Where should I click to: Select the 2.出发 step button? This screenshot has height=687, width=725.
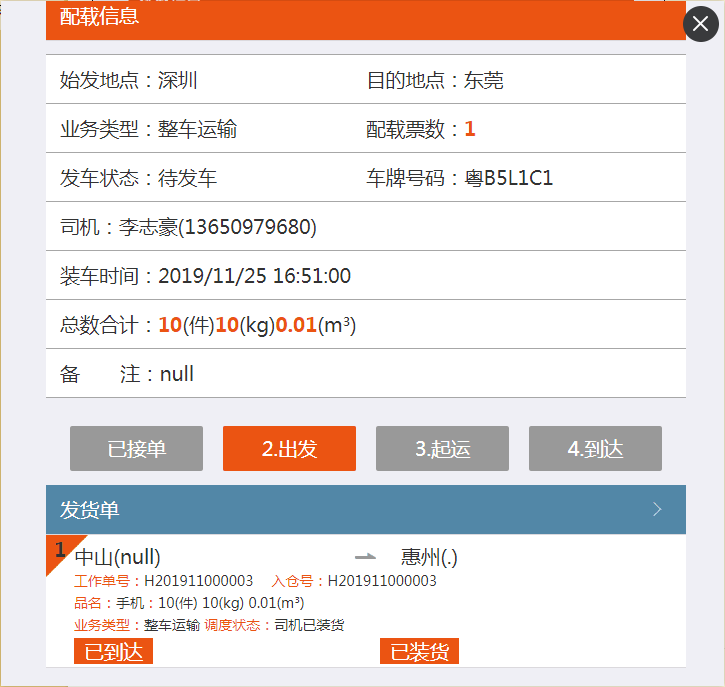coord(289,448)
